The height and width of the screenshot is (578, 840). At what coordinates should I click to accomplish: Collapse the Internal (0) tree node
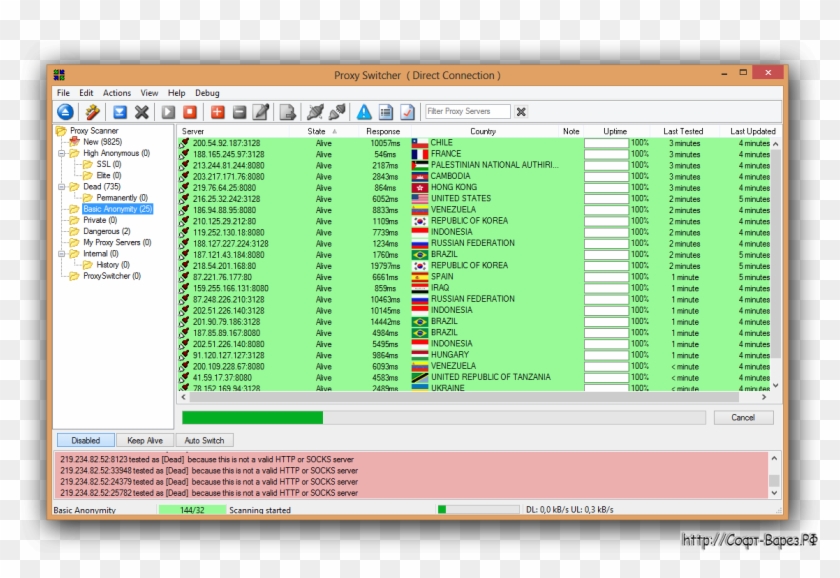[62, 254]
